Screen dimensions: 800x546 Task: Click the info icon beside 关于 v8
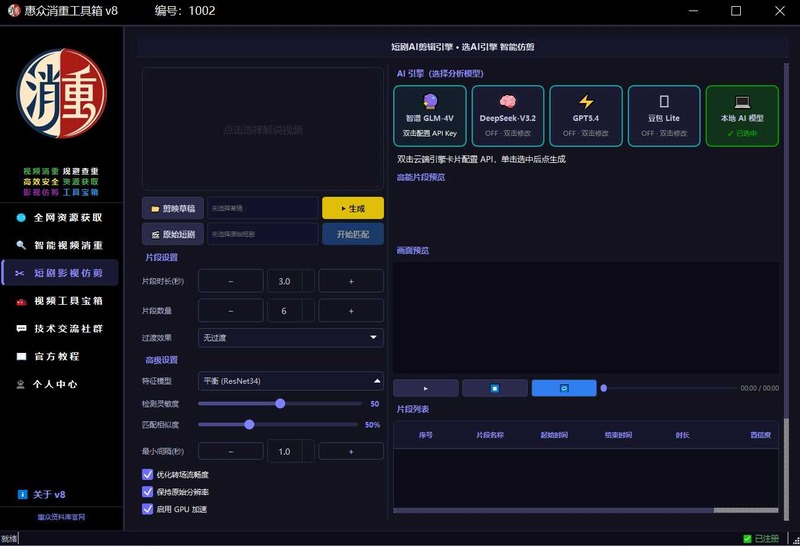22,494
